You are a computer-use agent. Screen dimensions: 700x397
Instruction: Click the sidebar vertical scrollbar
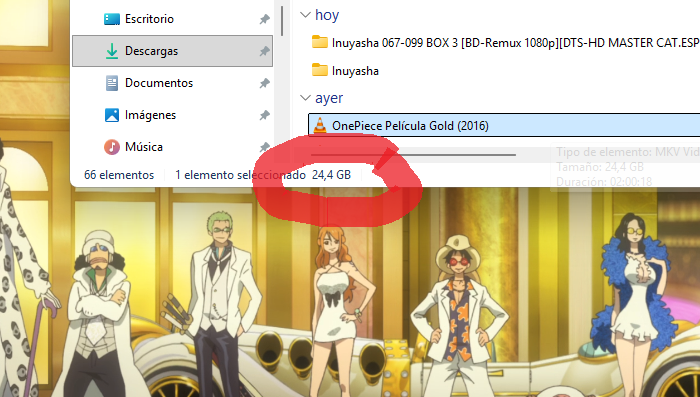[x=282, y=21]
